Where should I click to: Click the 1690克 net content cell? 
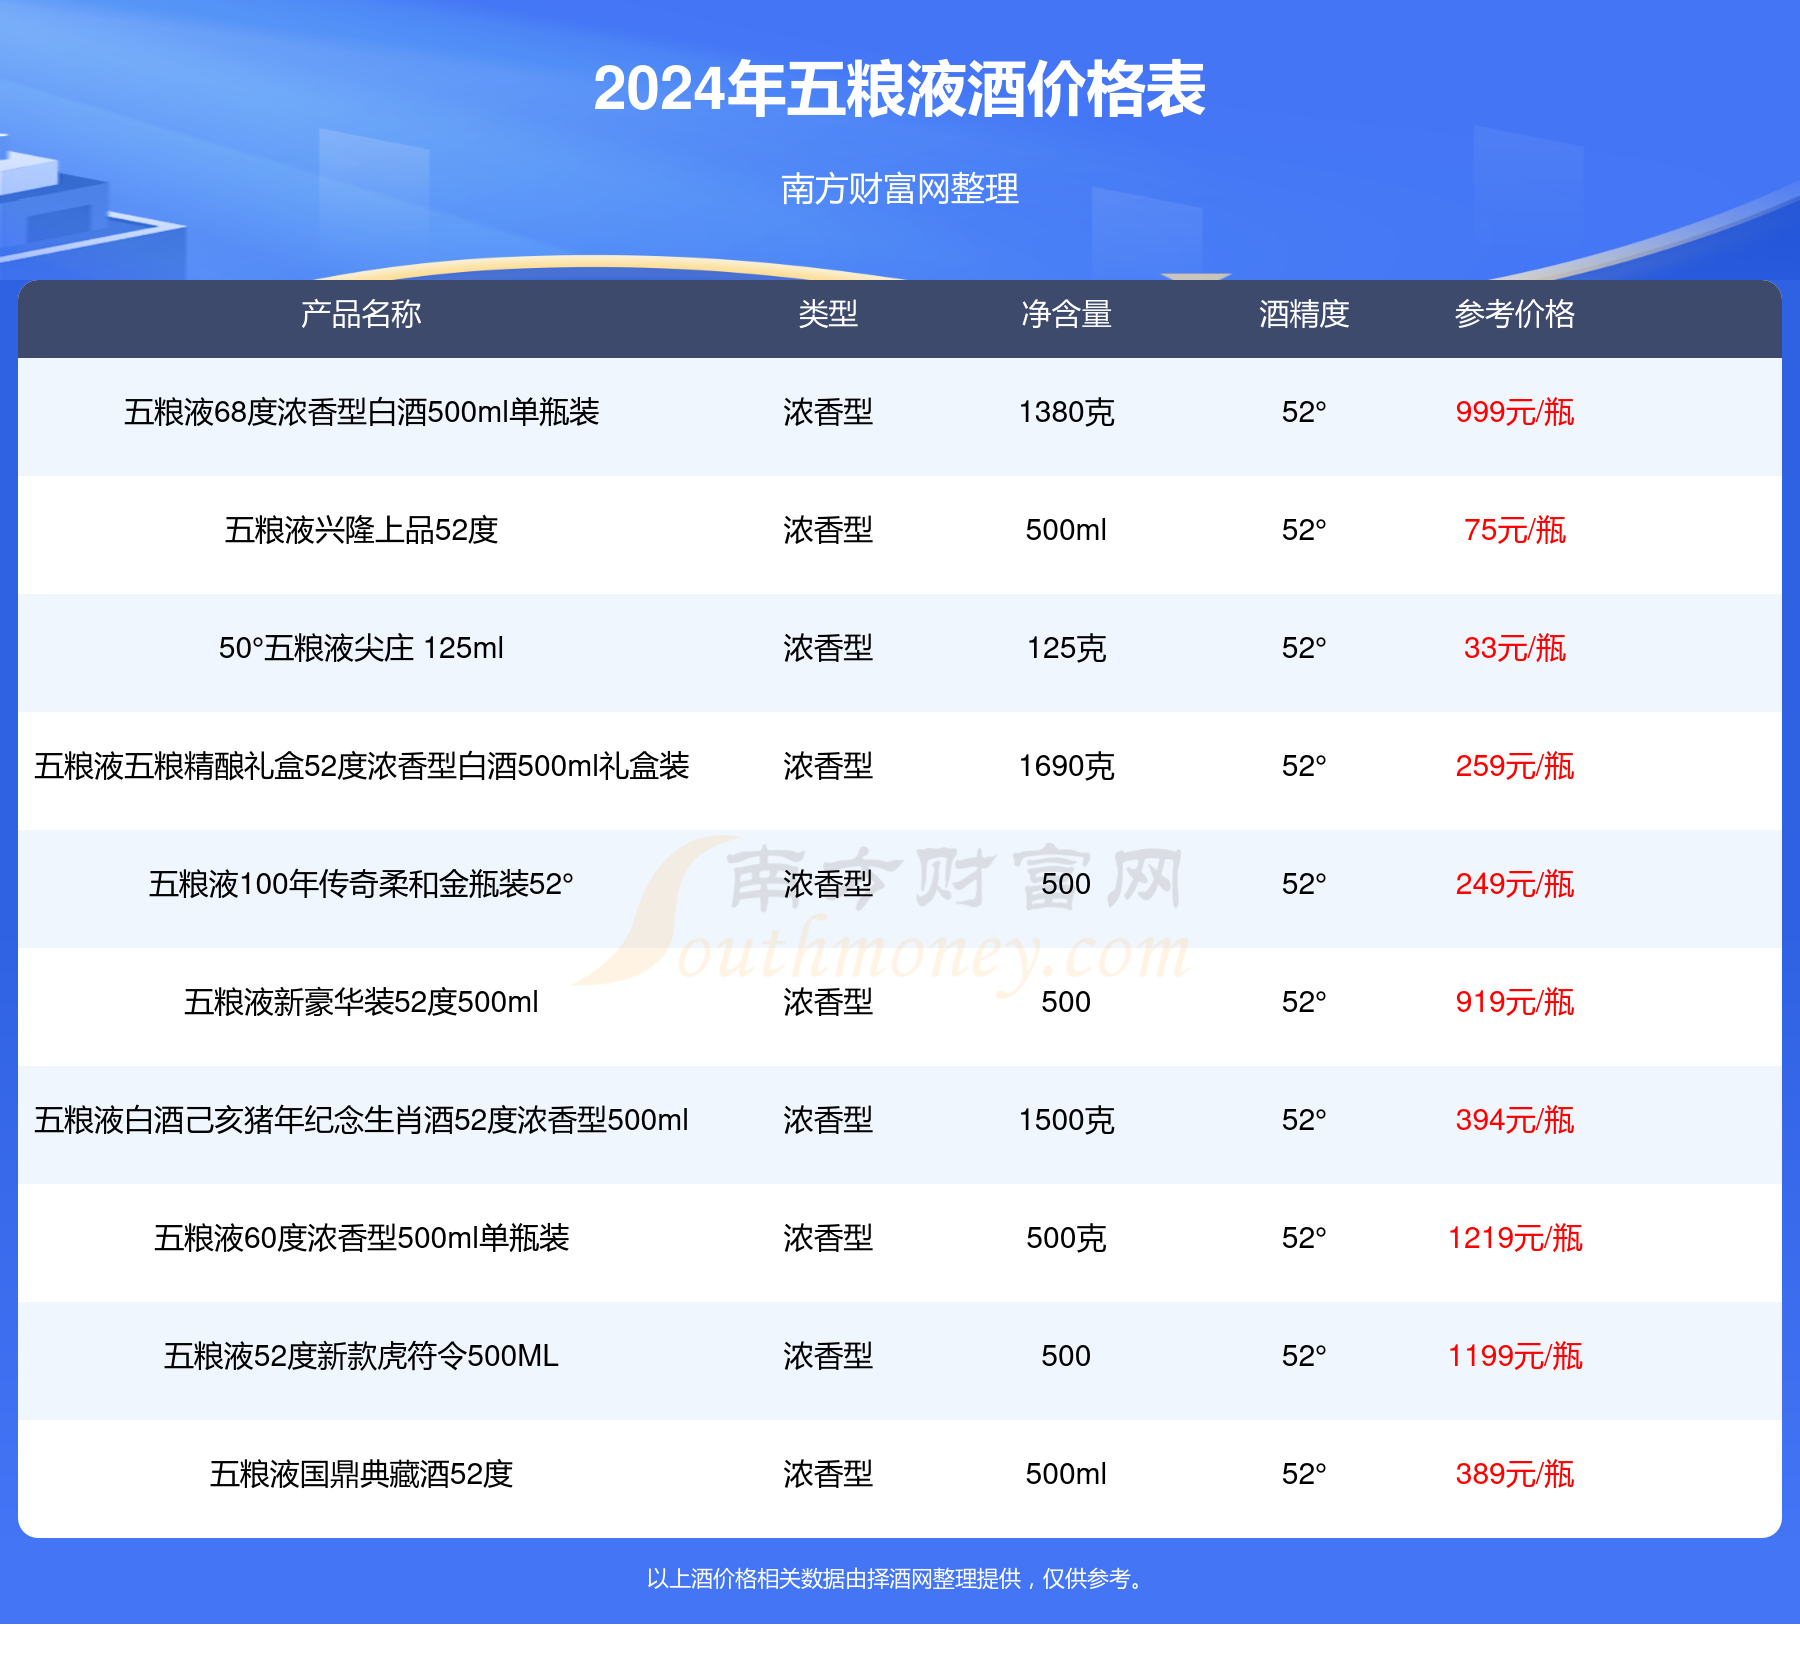1066,766
